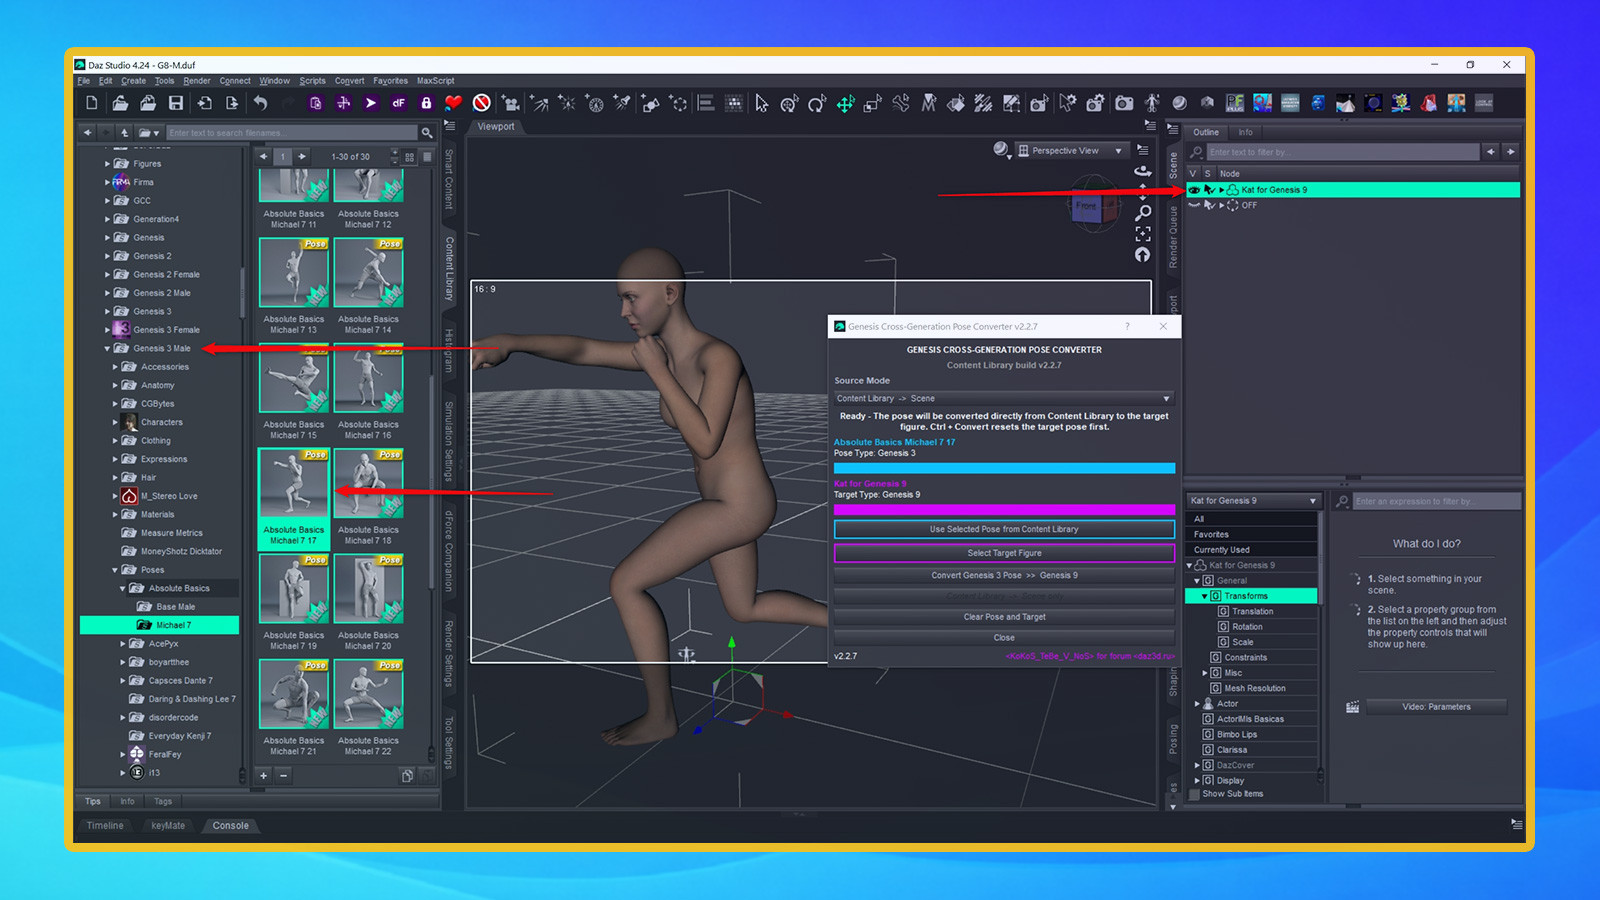Click the Video: Parameters button
The height and width of the screenshot is (900, 1600).
tap(1436, 707)
